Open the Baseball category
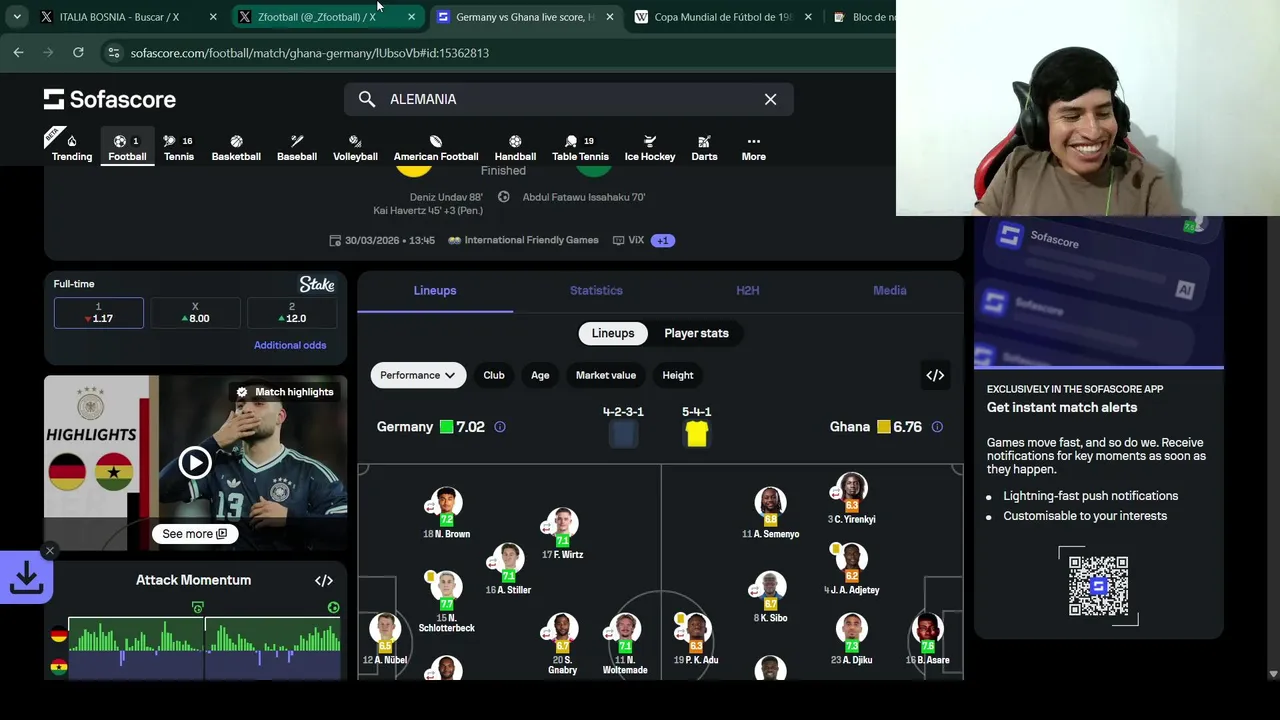 (x=297, y=148)
